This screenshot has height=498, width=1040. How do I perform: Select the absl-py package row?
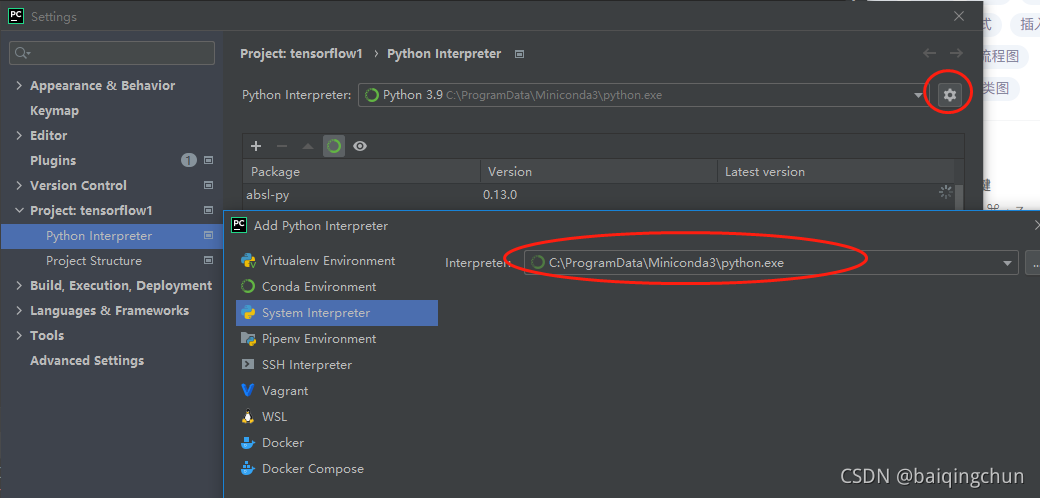pyautogui.click(x=598, y=195)
